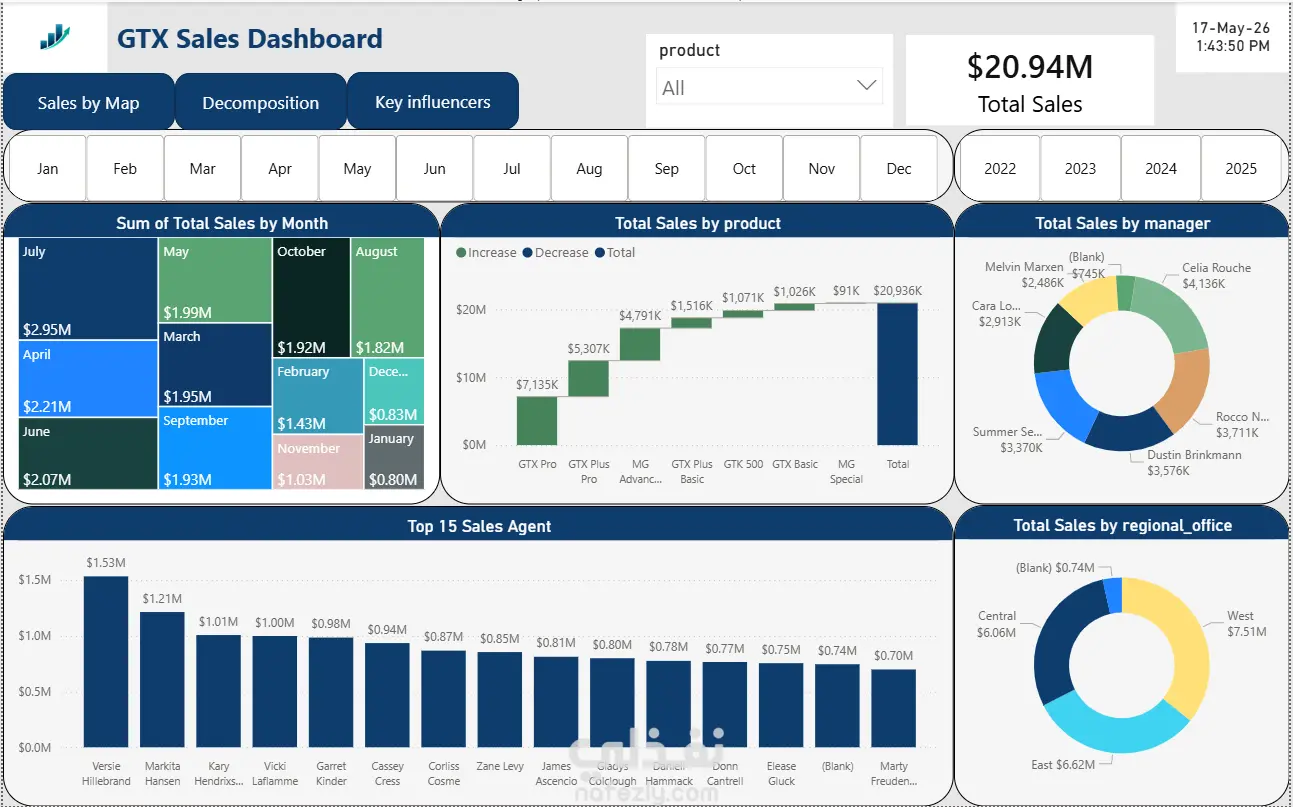Toggle the Dec month filter

[x=899, y=168]
